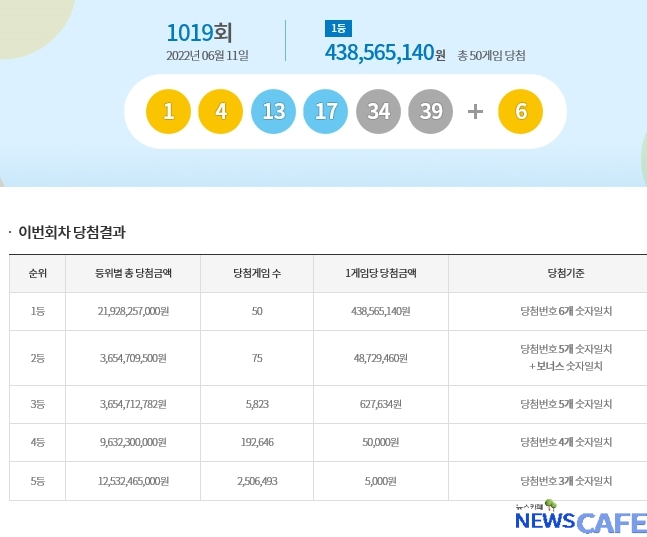Select the blue ball number 13
Screen dimensions: 647x537
[x=274, y=111]
